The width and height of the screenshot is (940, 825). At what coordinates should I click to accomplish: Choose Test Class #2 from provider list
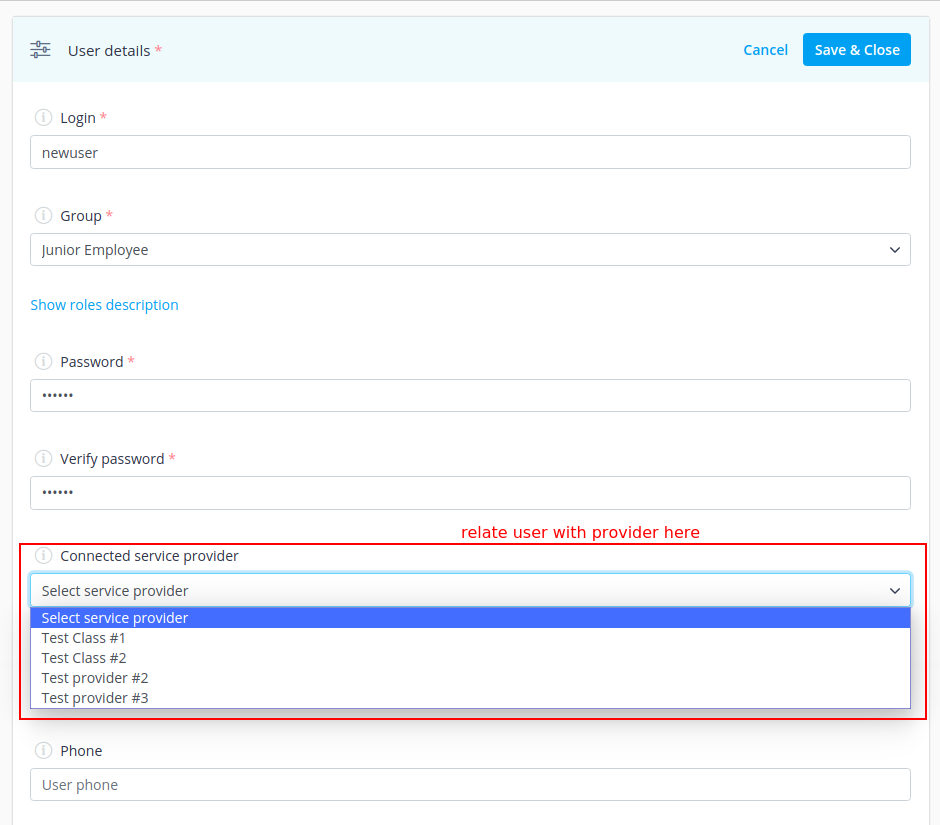coord(84,658)
